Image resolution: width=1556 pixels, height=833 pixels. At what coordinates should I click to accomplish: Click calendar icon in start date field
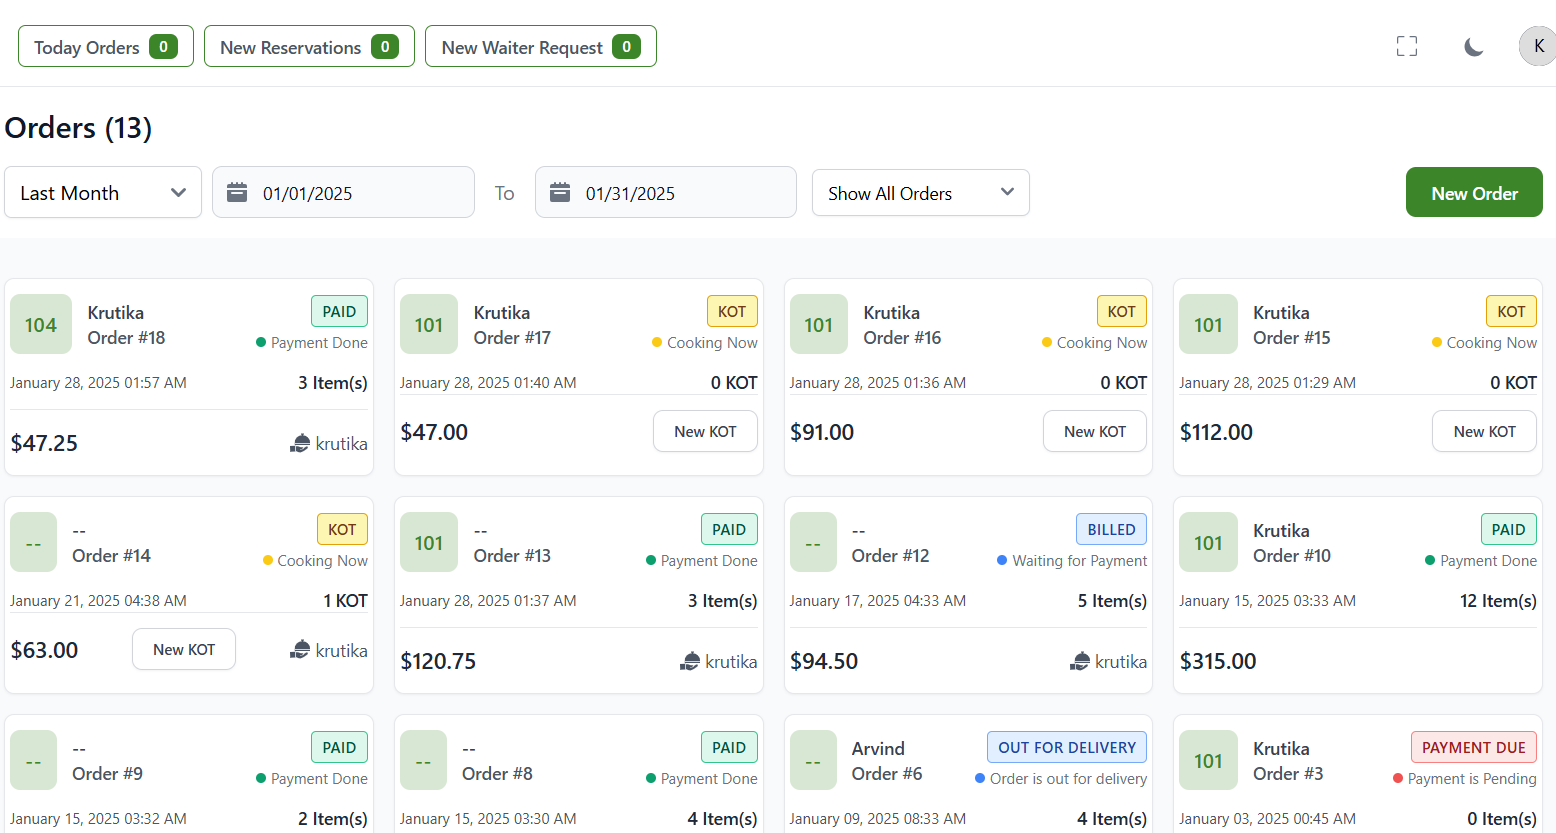(x=237, y=192)
